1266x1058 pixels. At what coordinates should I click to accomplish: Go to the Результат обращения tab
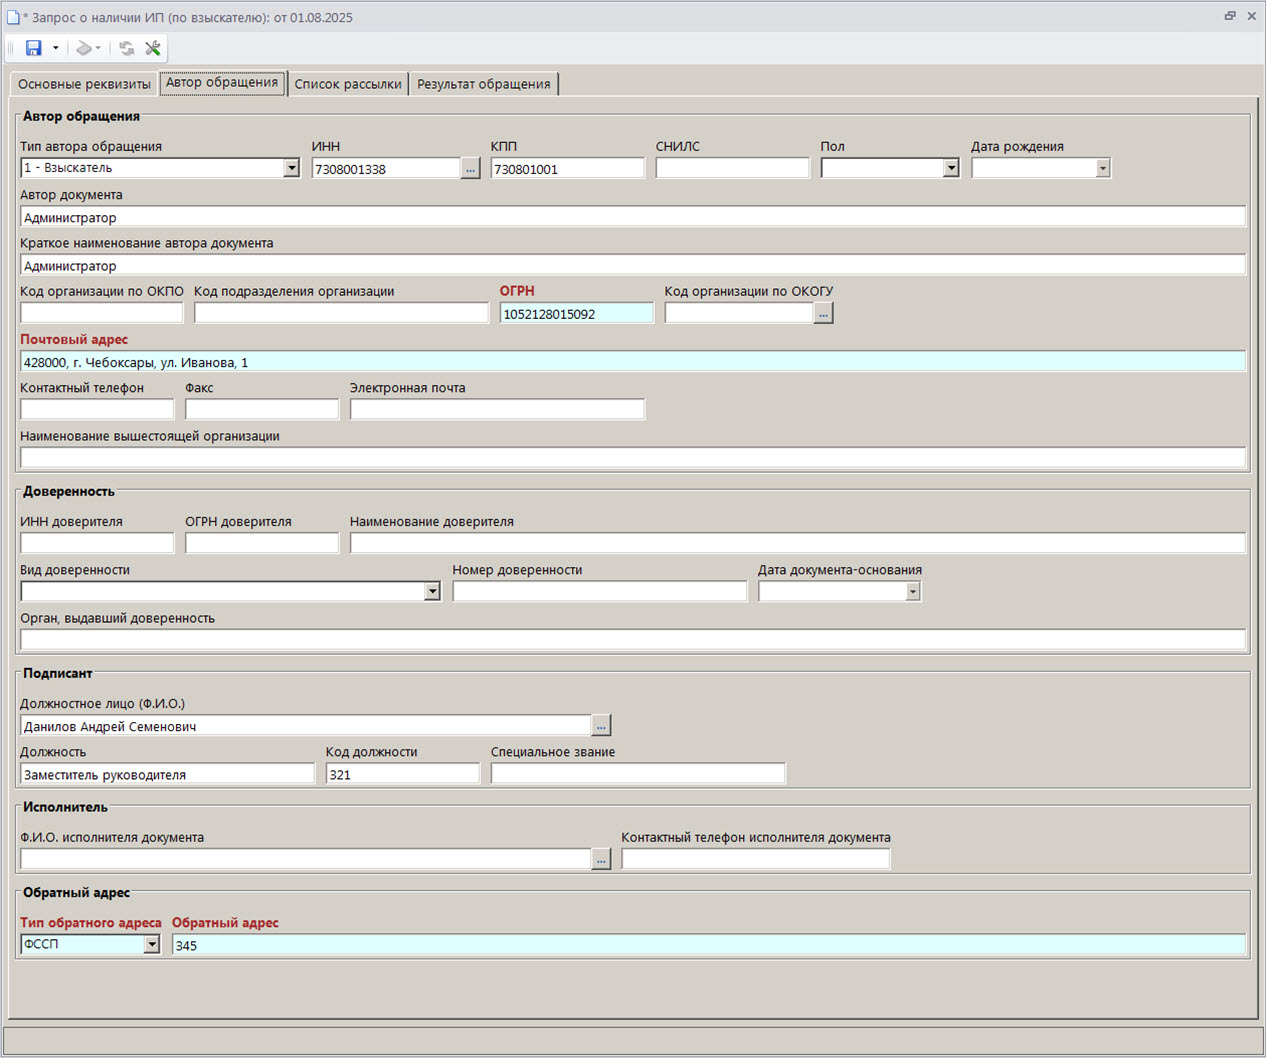(x=484, y=84)
